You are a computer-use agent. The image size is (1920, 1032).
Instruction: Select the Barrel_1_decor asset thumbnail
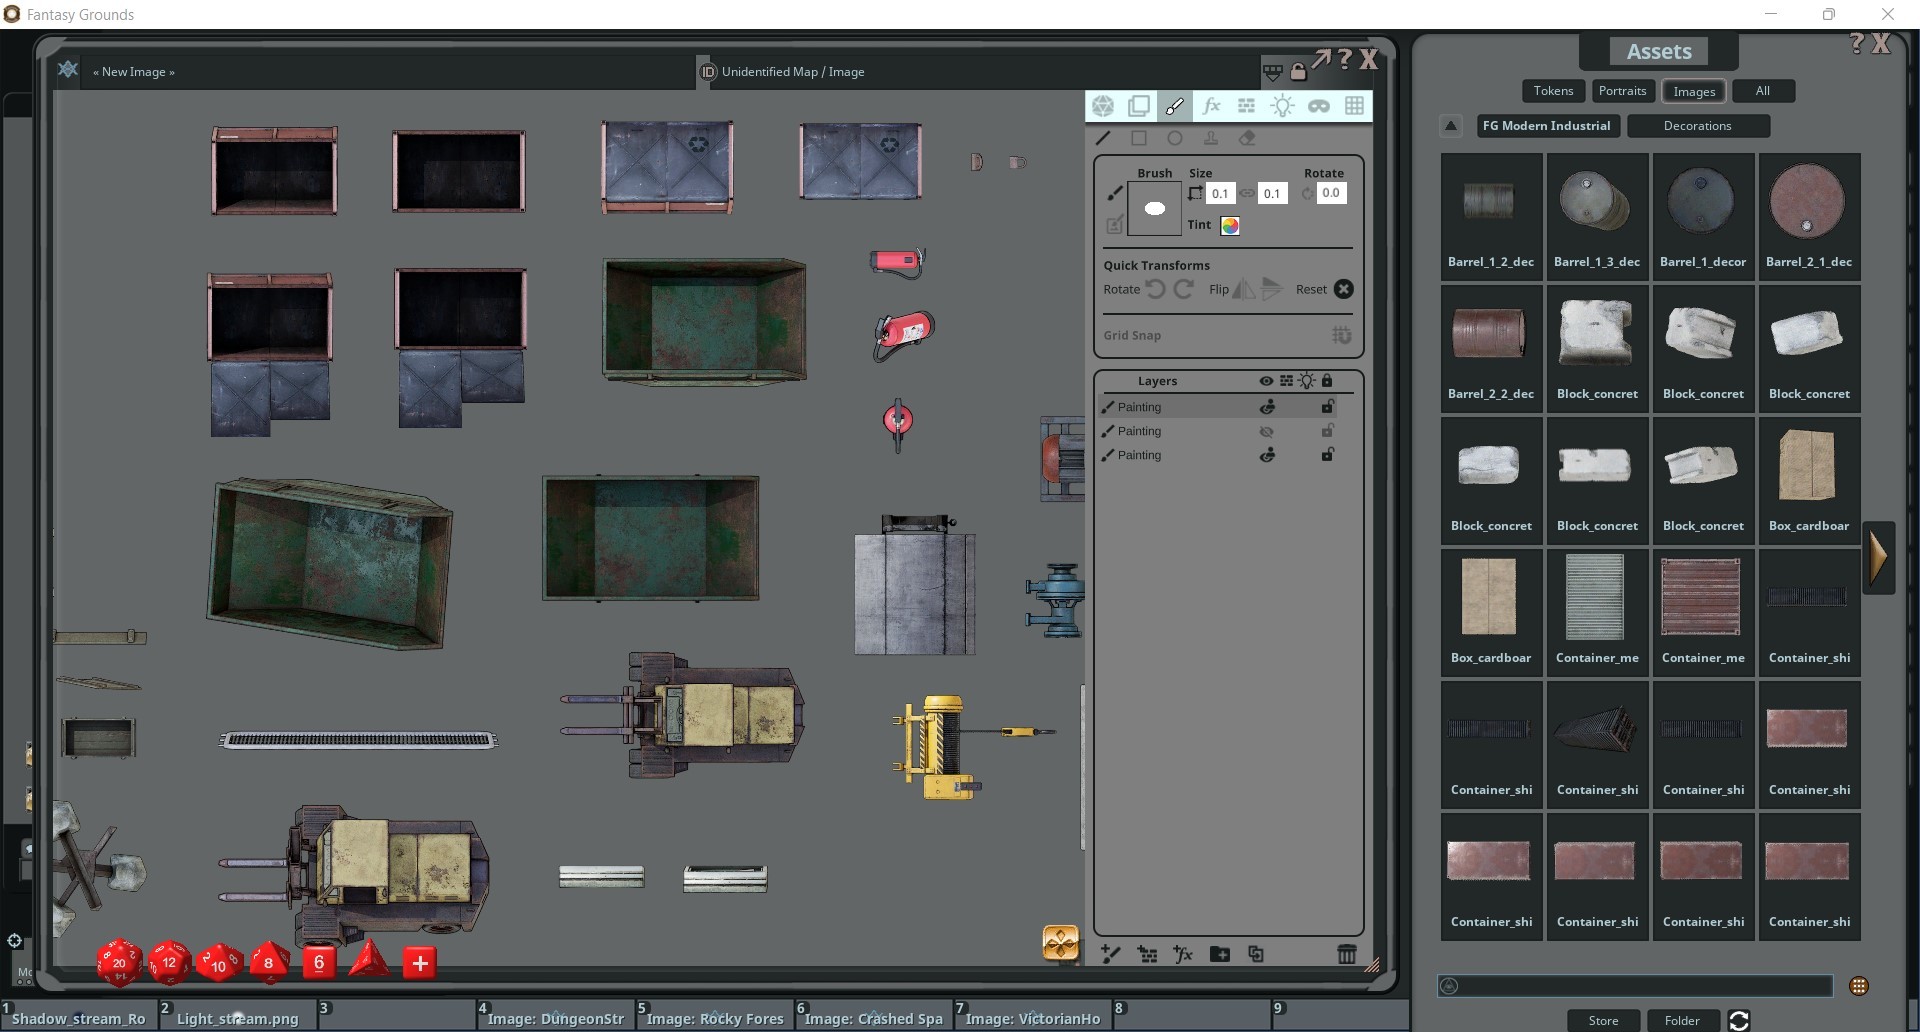(1702, 207)
